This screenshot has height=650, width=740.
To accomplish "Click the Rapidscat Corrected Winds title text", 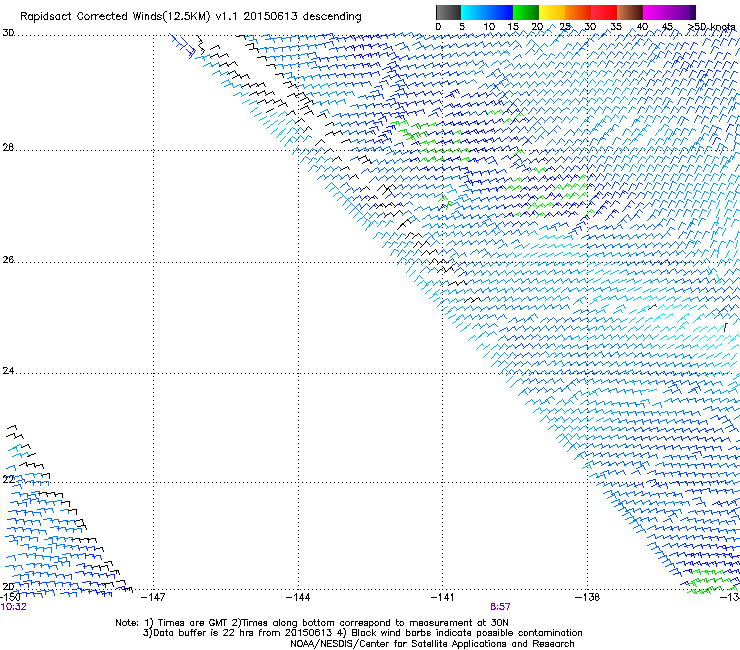I will pyautogui.click(x=191, y=17).
